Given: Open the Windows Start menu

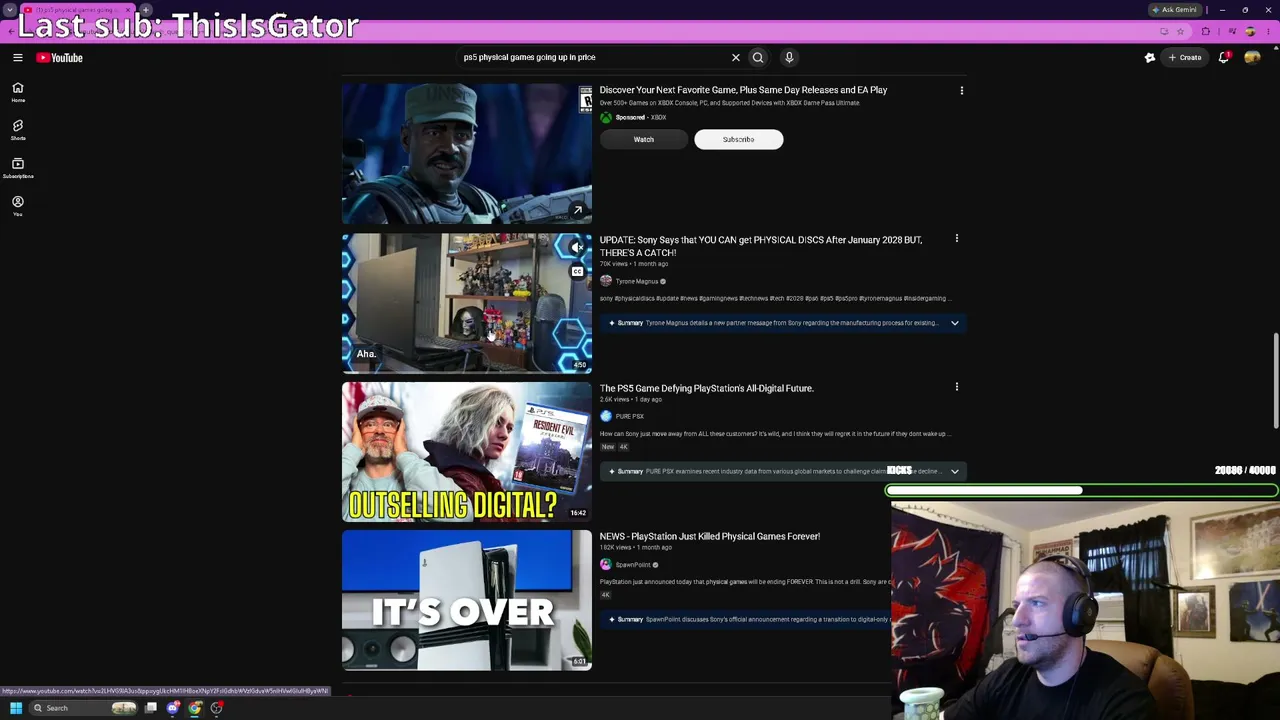Looking at the screenshot, I should pos(16,708).
